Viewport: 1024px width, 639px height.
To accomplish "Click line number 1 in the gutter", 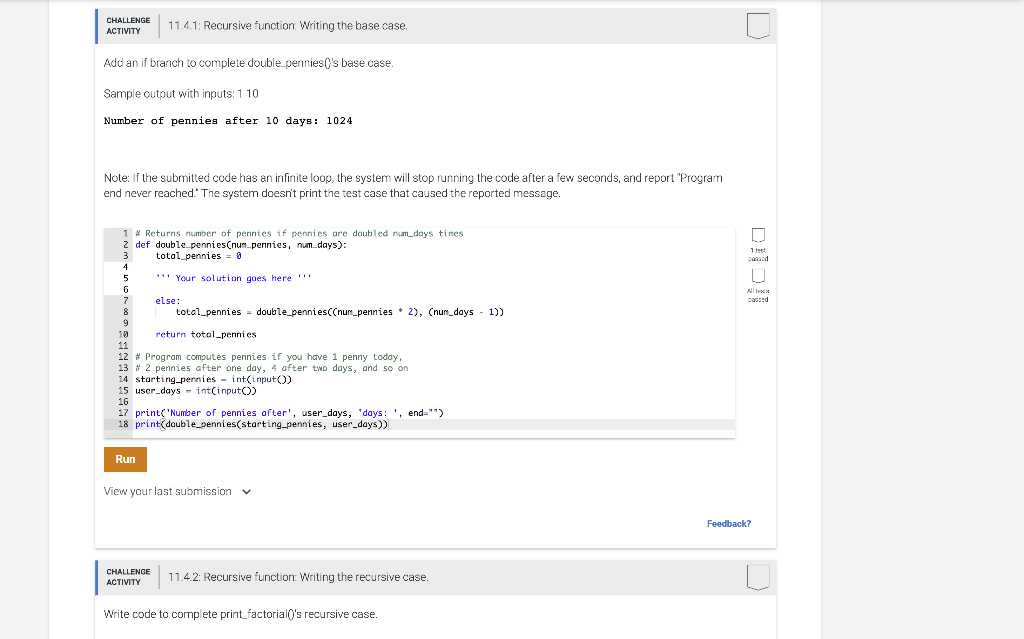I will (x=124, y=233).
